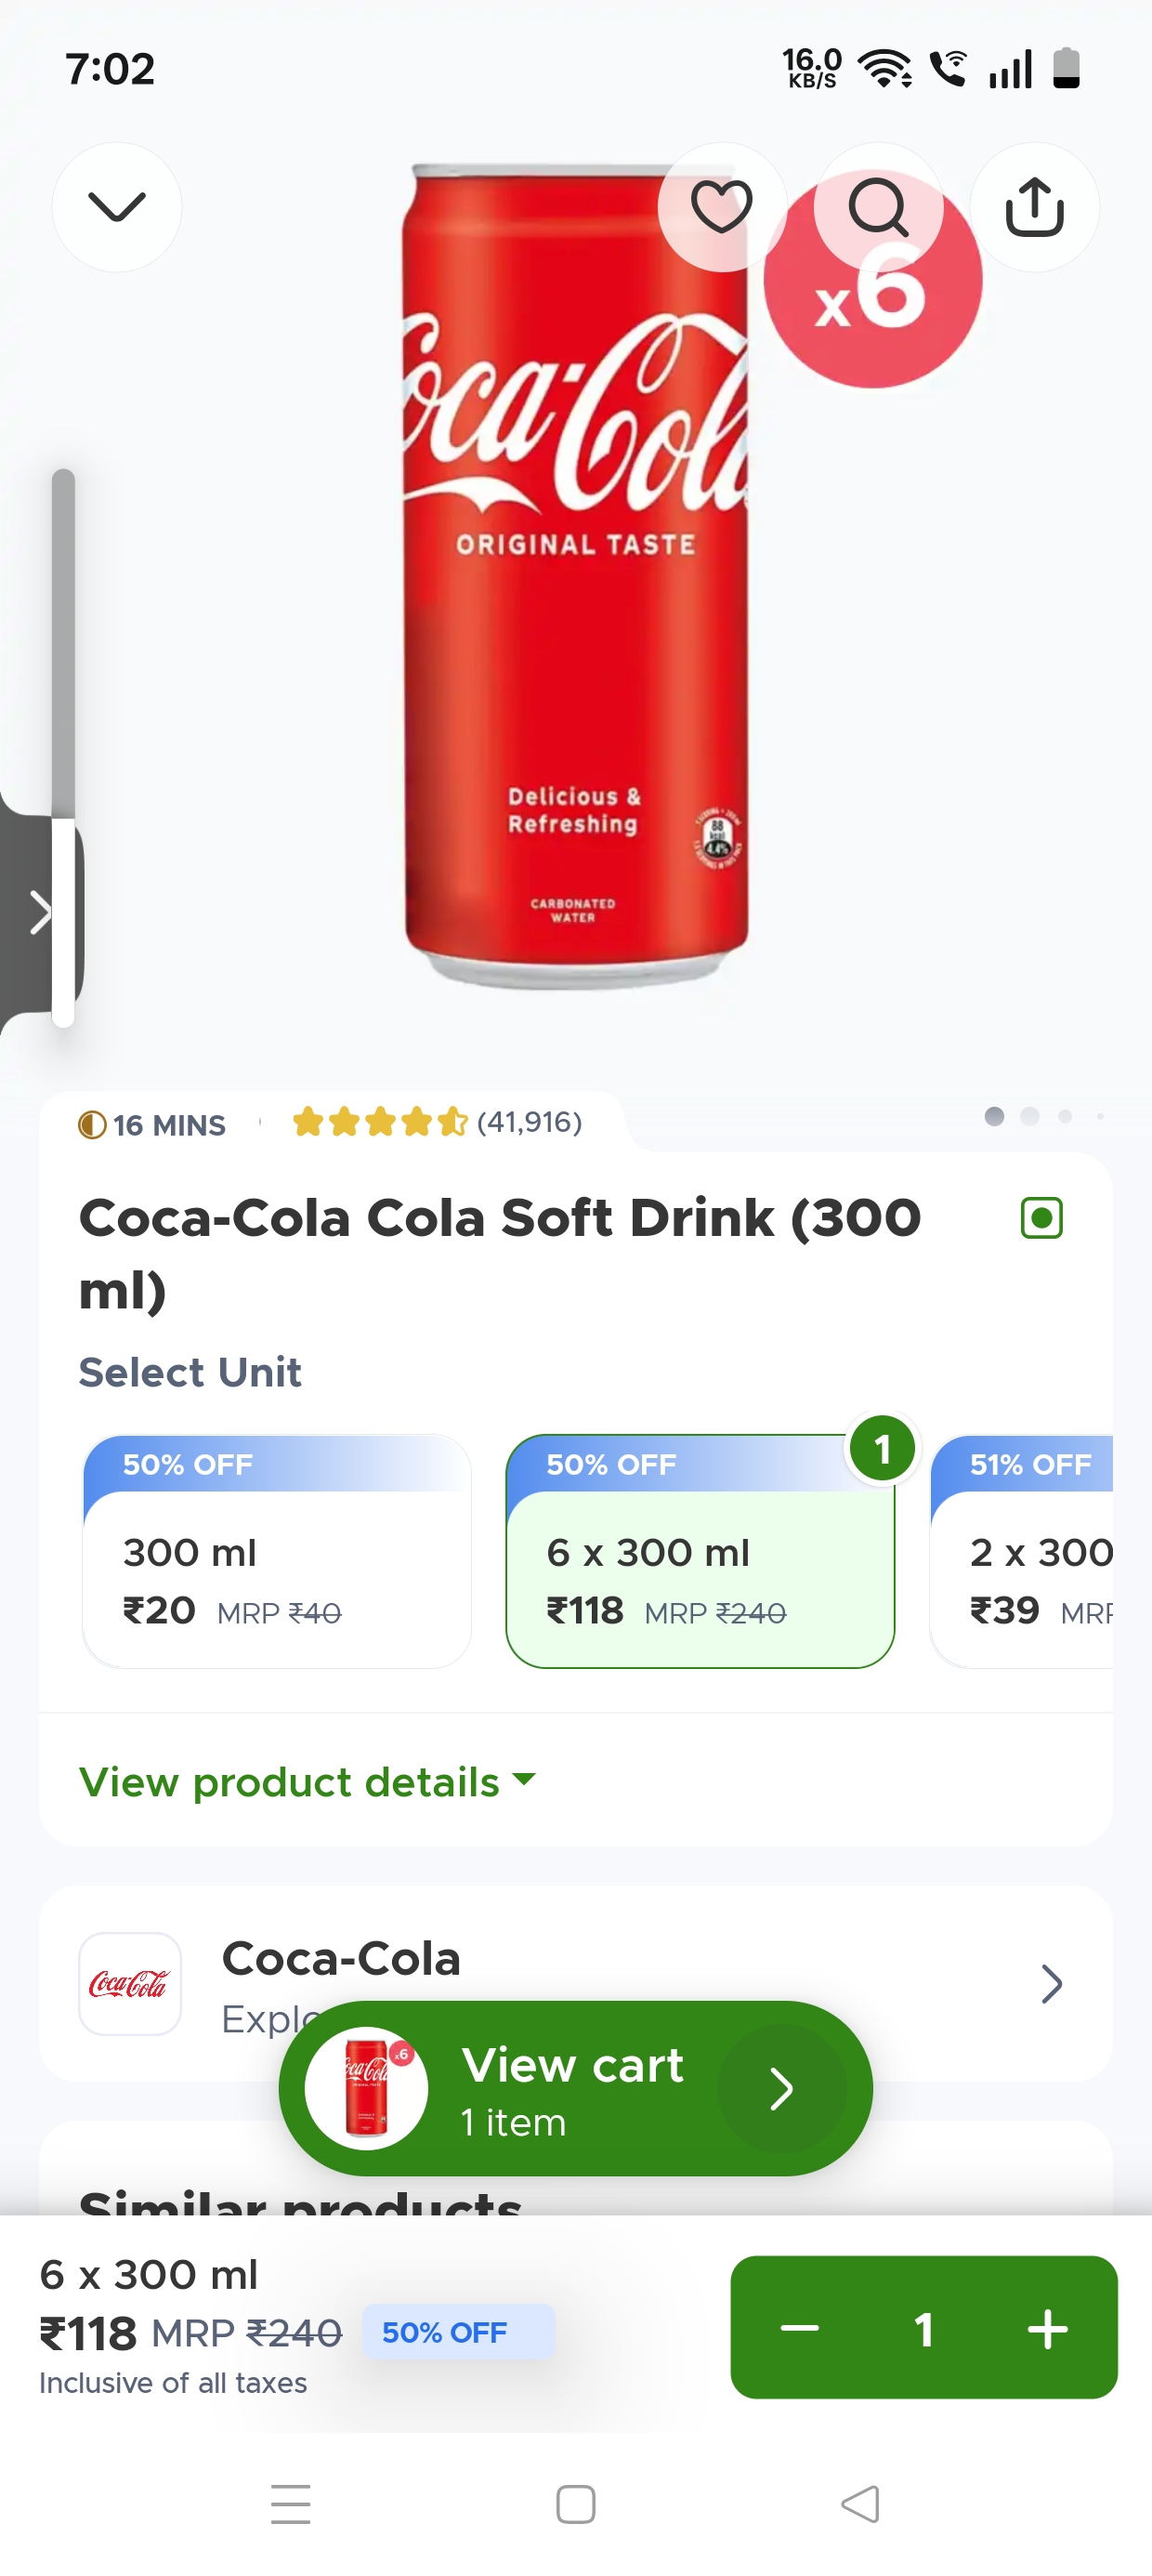Tap the green vegetarian mark icon
The height and width of the screenshot is (2576, 1152).
pyautogui.click(x=1041, y=1218)
